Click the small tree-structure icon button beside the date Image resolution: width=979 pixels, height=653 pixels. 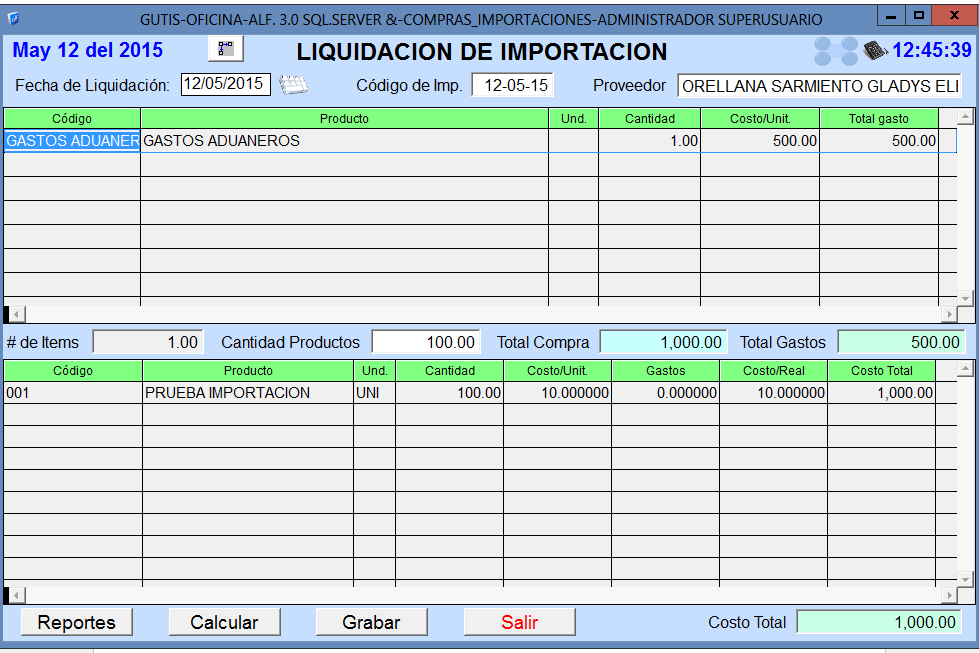(225, 49)
